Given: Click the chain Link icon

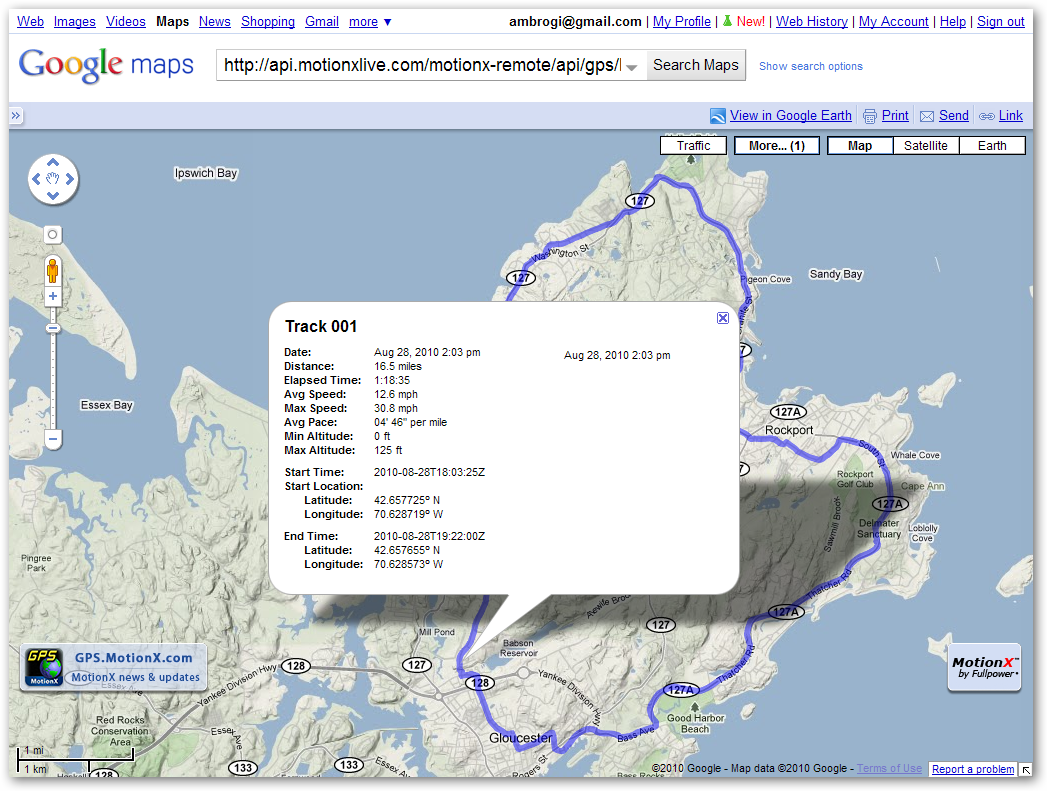Looking at the screenshot, I should (986, 116).
